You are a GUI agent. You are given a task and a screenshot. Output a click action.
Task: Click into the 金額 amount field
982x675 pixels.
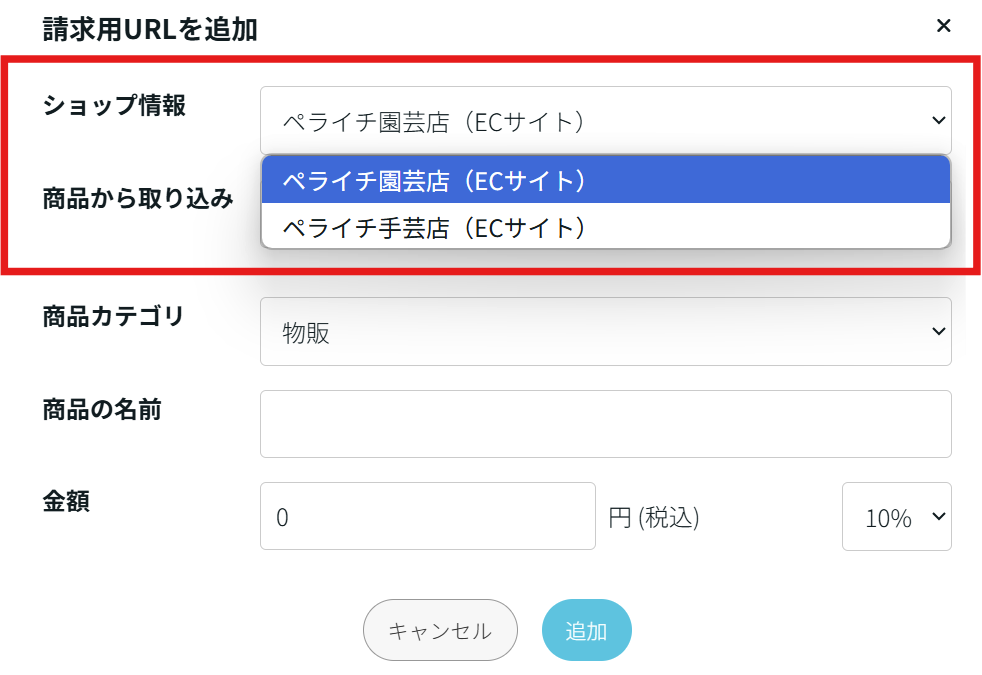[427, 517]
